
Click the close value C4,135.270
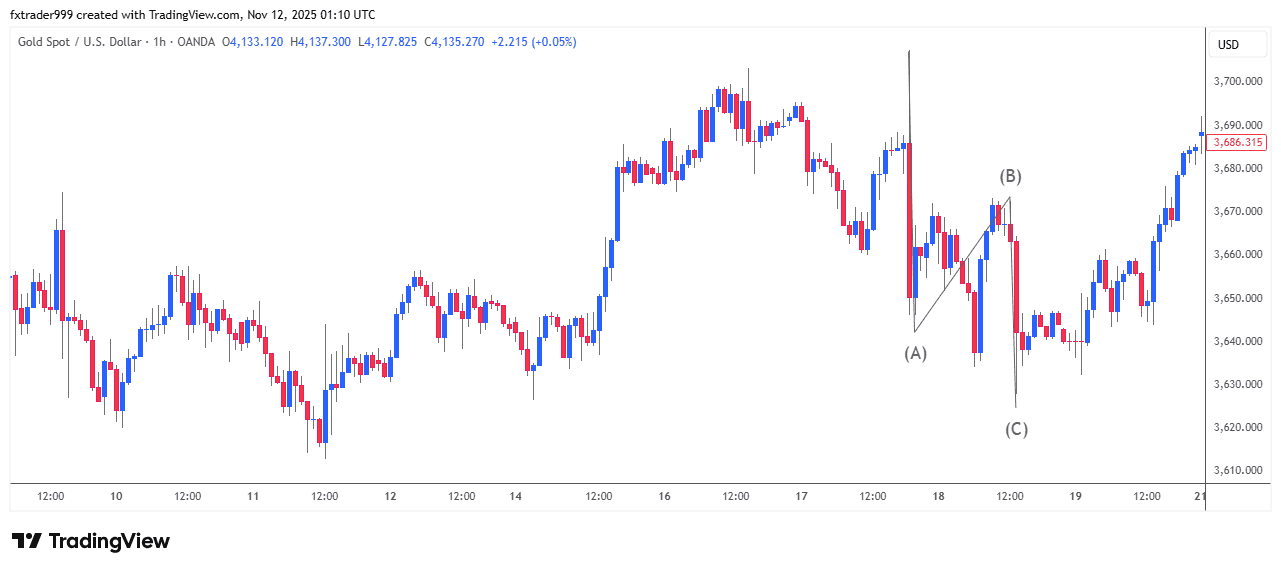point(454,42)
